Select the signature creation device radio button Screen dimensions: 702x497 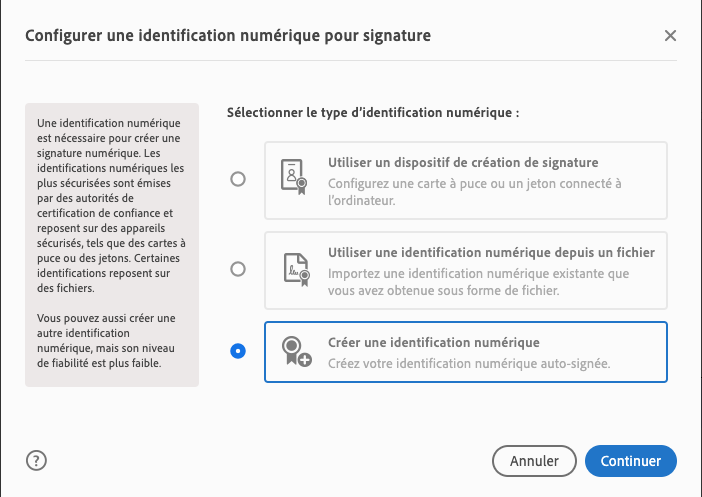point(238,180)
